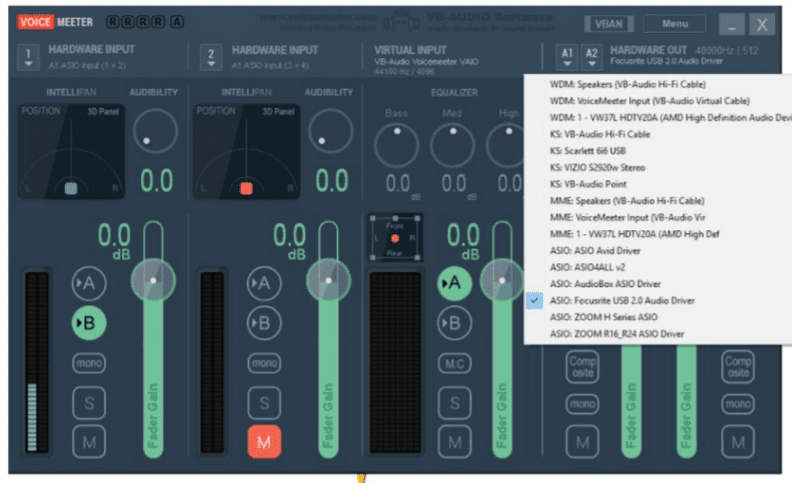Solo Hardware Input 2 strip
The image size is (792, 483).
[x=264, y=403]
